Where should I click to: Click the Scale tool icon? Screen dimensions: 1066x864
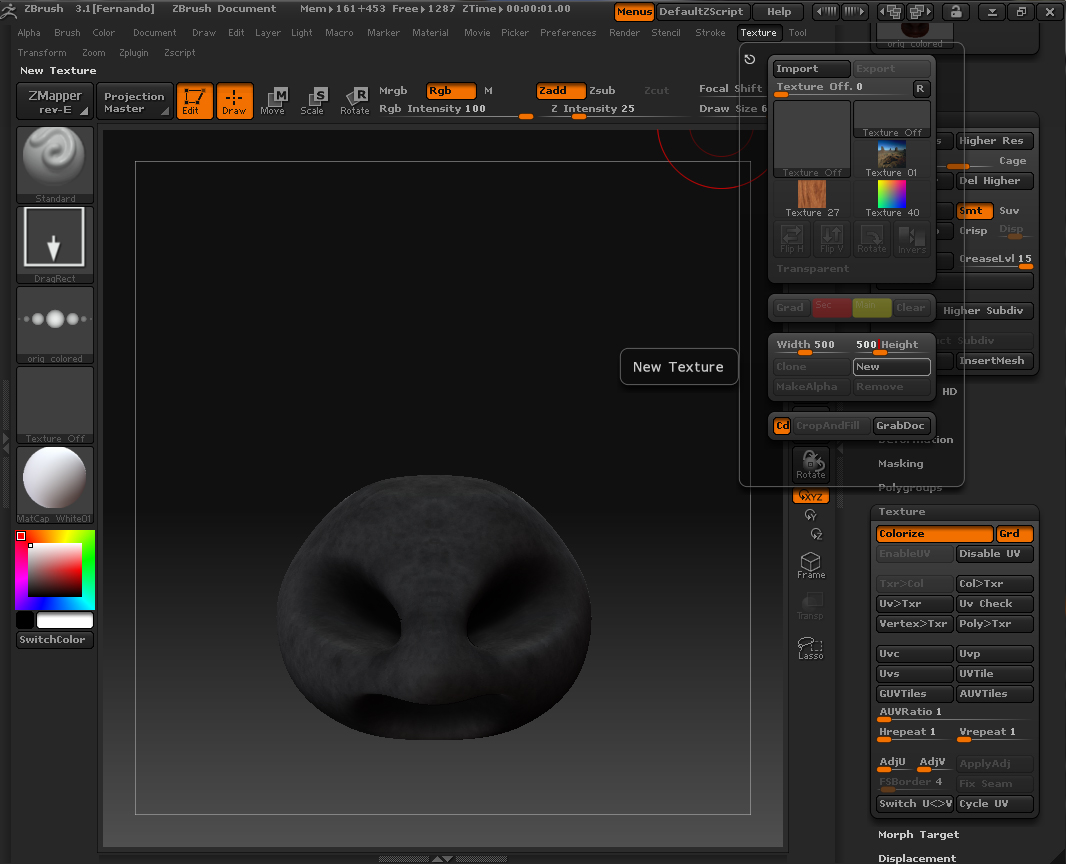tap(313, 101)
